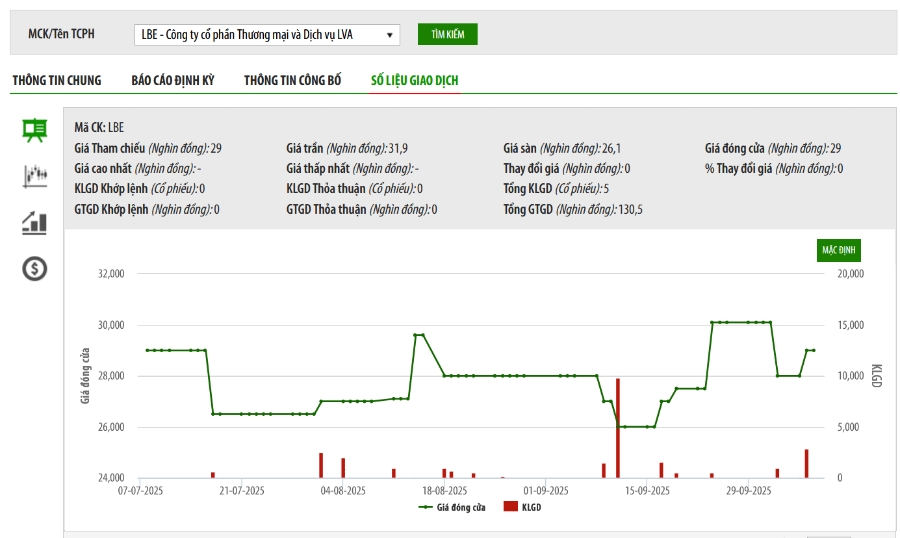Click the tallest red volume bar in the chart

point(618,428)
